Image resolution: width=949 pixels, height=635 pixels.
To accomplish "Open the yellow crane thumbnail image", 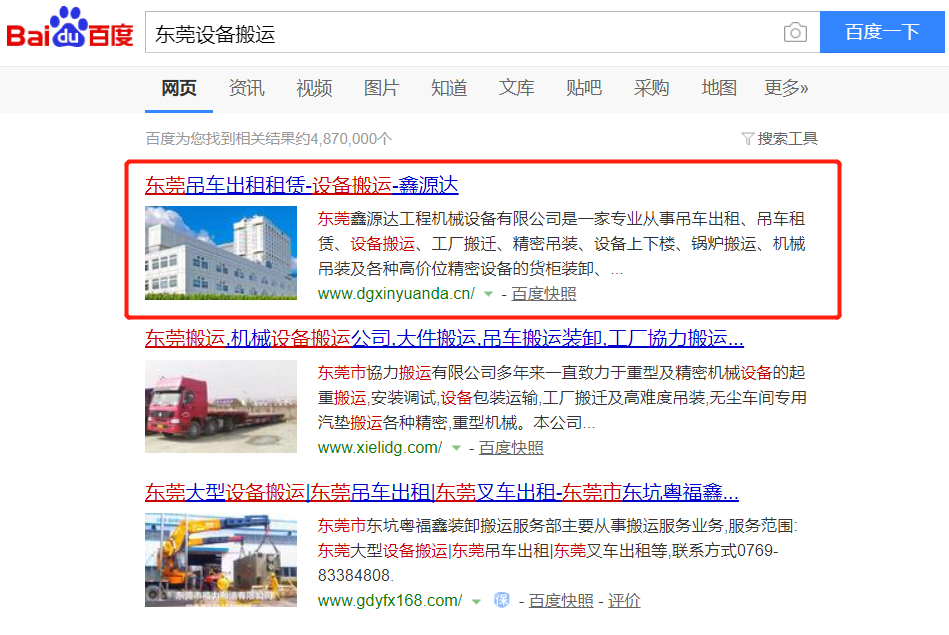I will (221, 560).
